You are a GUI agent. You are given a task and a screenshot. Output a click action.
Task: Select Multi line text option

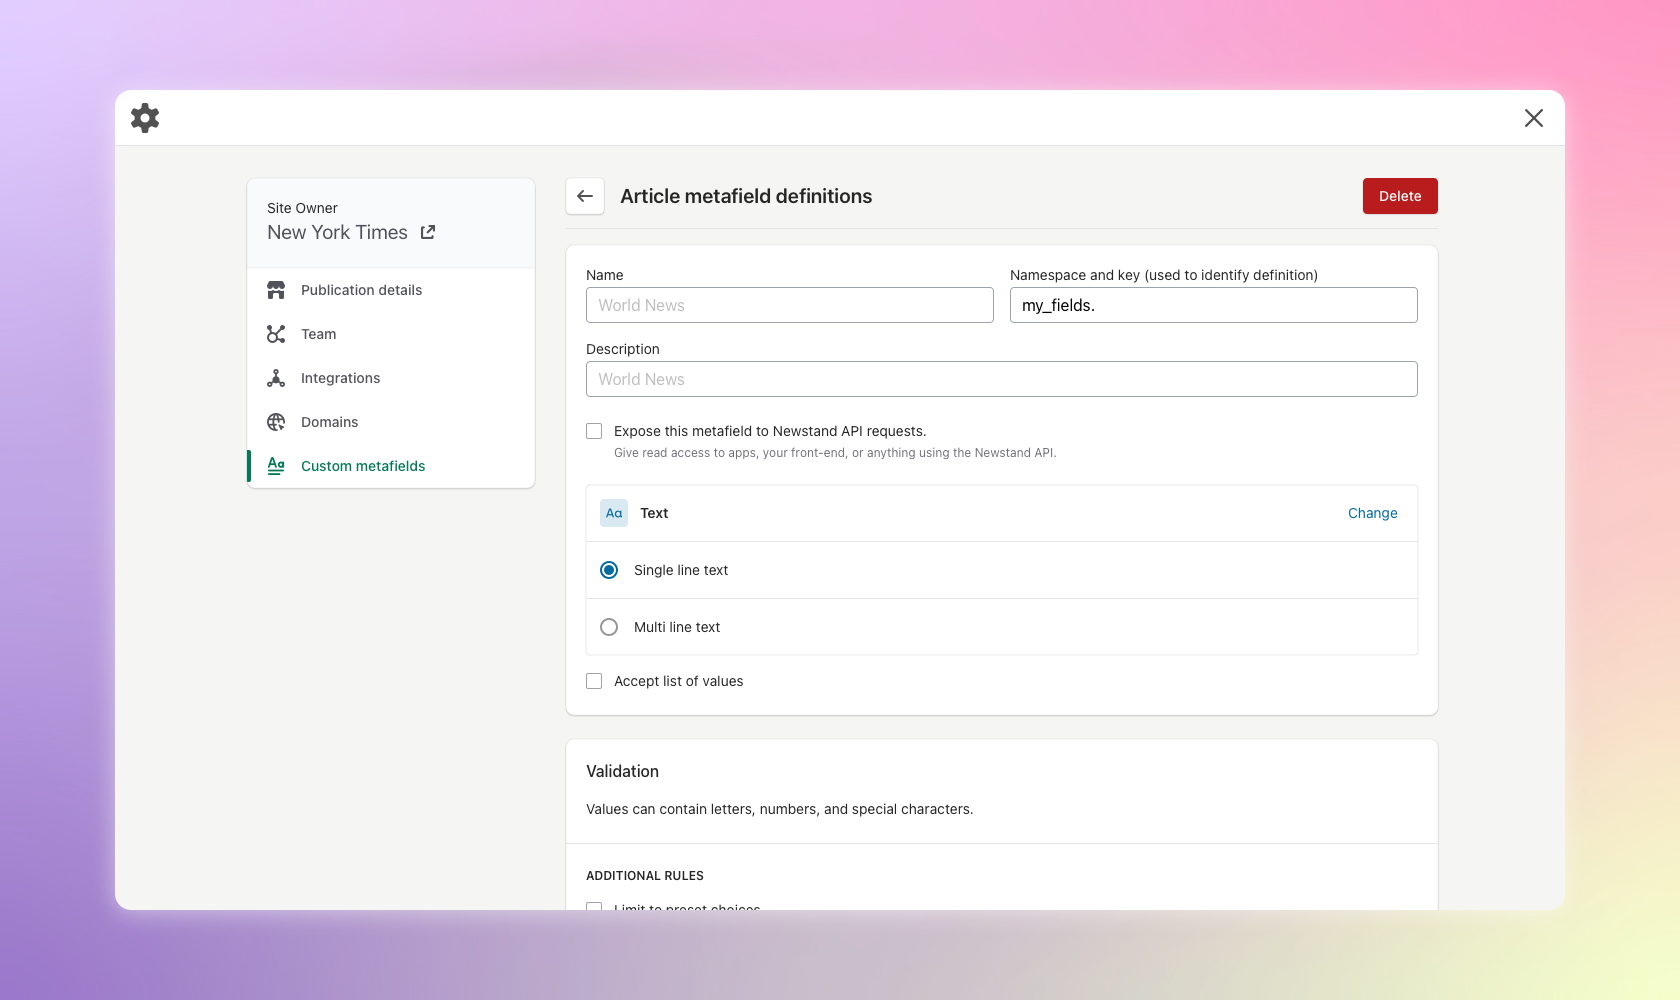(x=609, y=627)
